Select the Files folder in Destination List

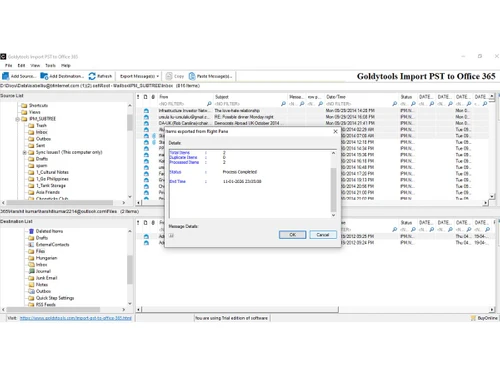[40, 251]
